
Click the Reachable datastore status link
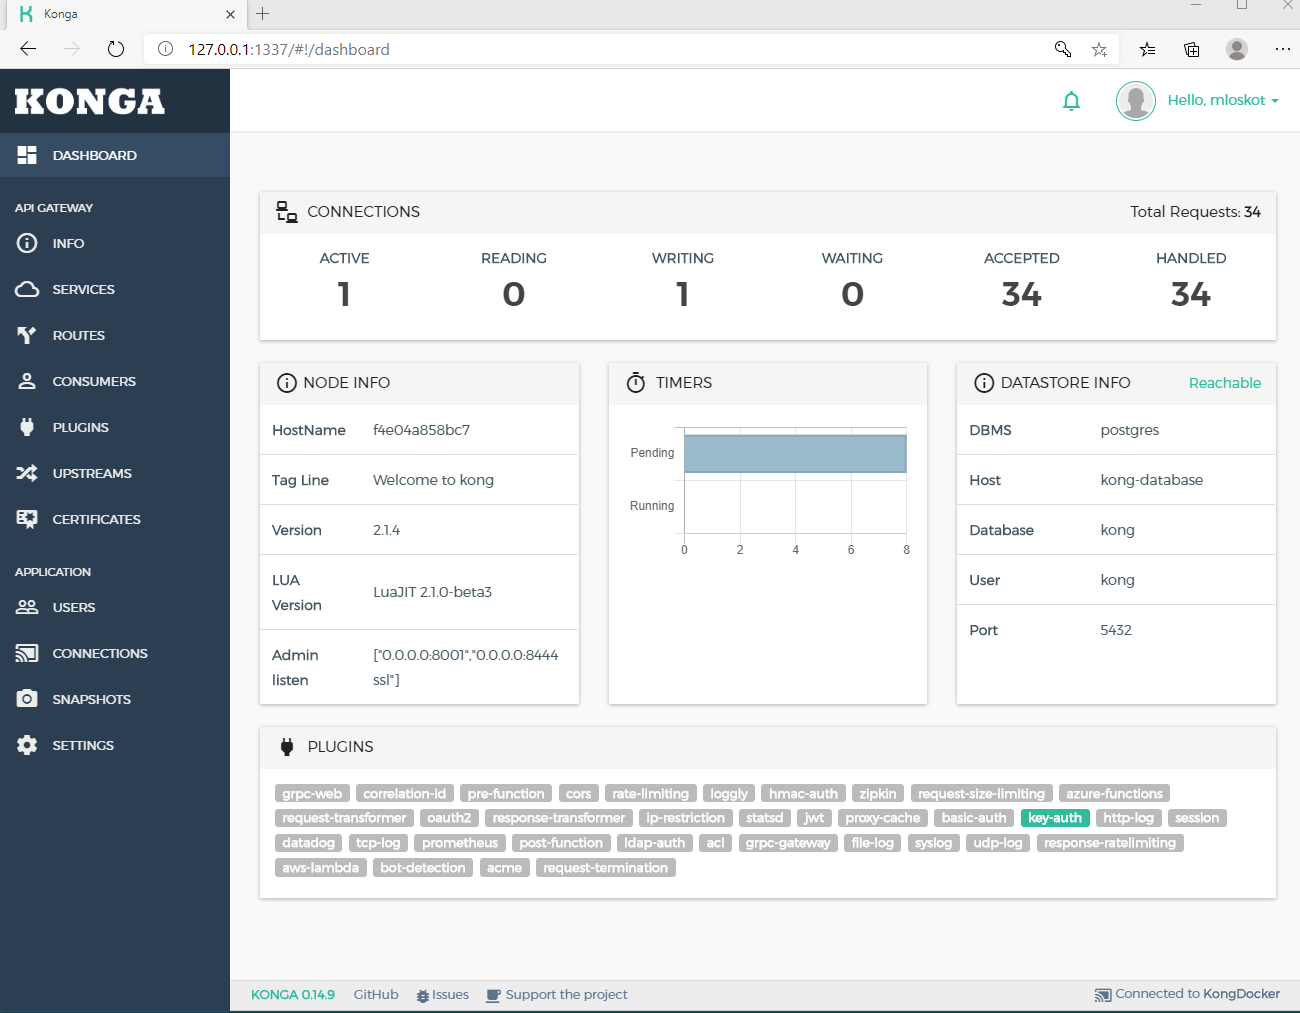pos(1224,383)
